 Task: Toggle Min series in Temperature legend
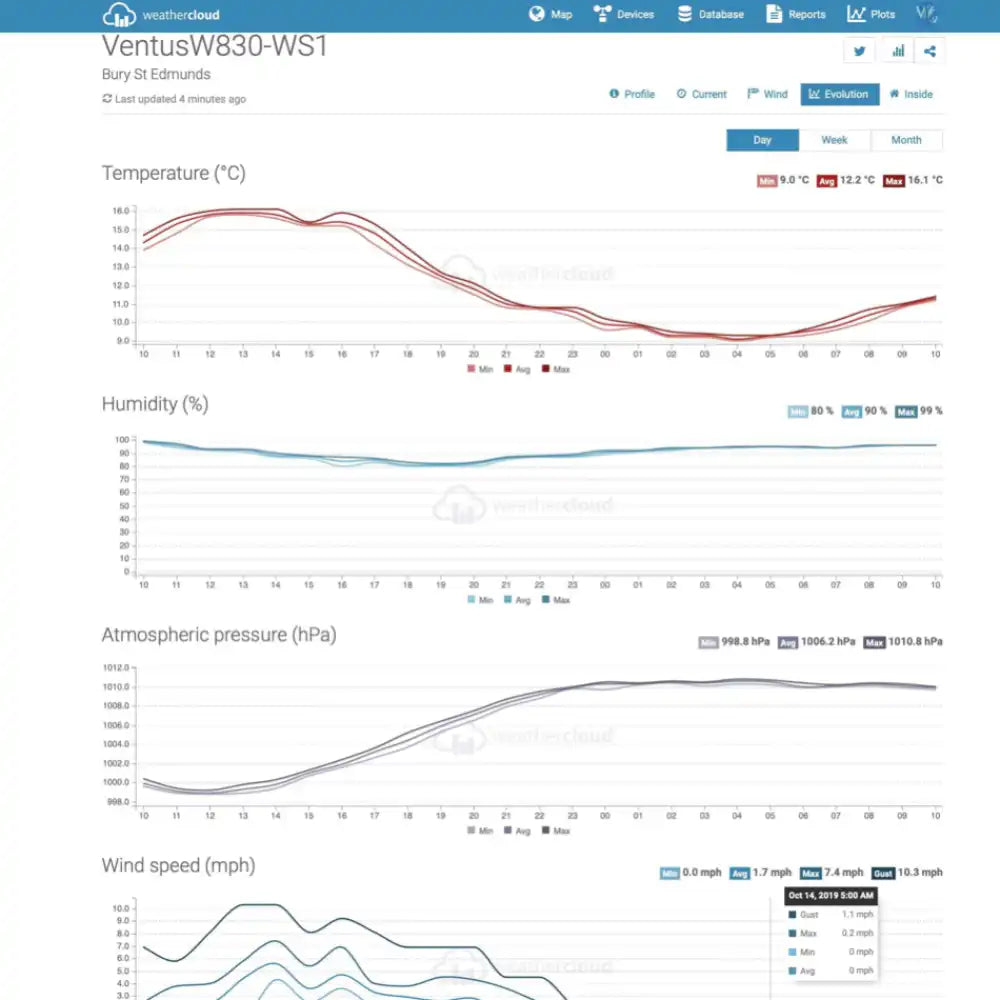coord(479,369)
